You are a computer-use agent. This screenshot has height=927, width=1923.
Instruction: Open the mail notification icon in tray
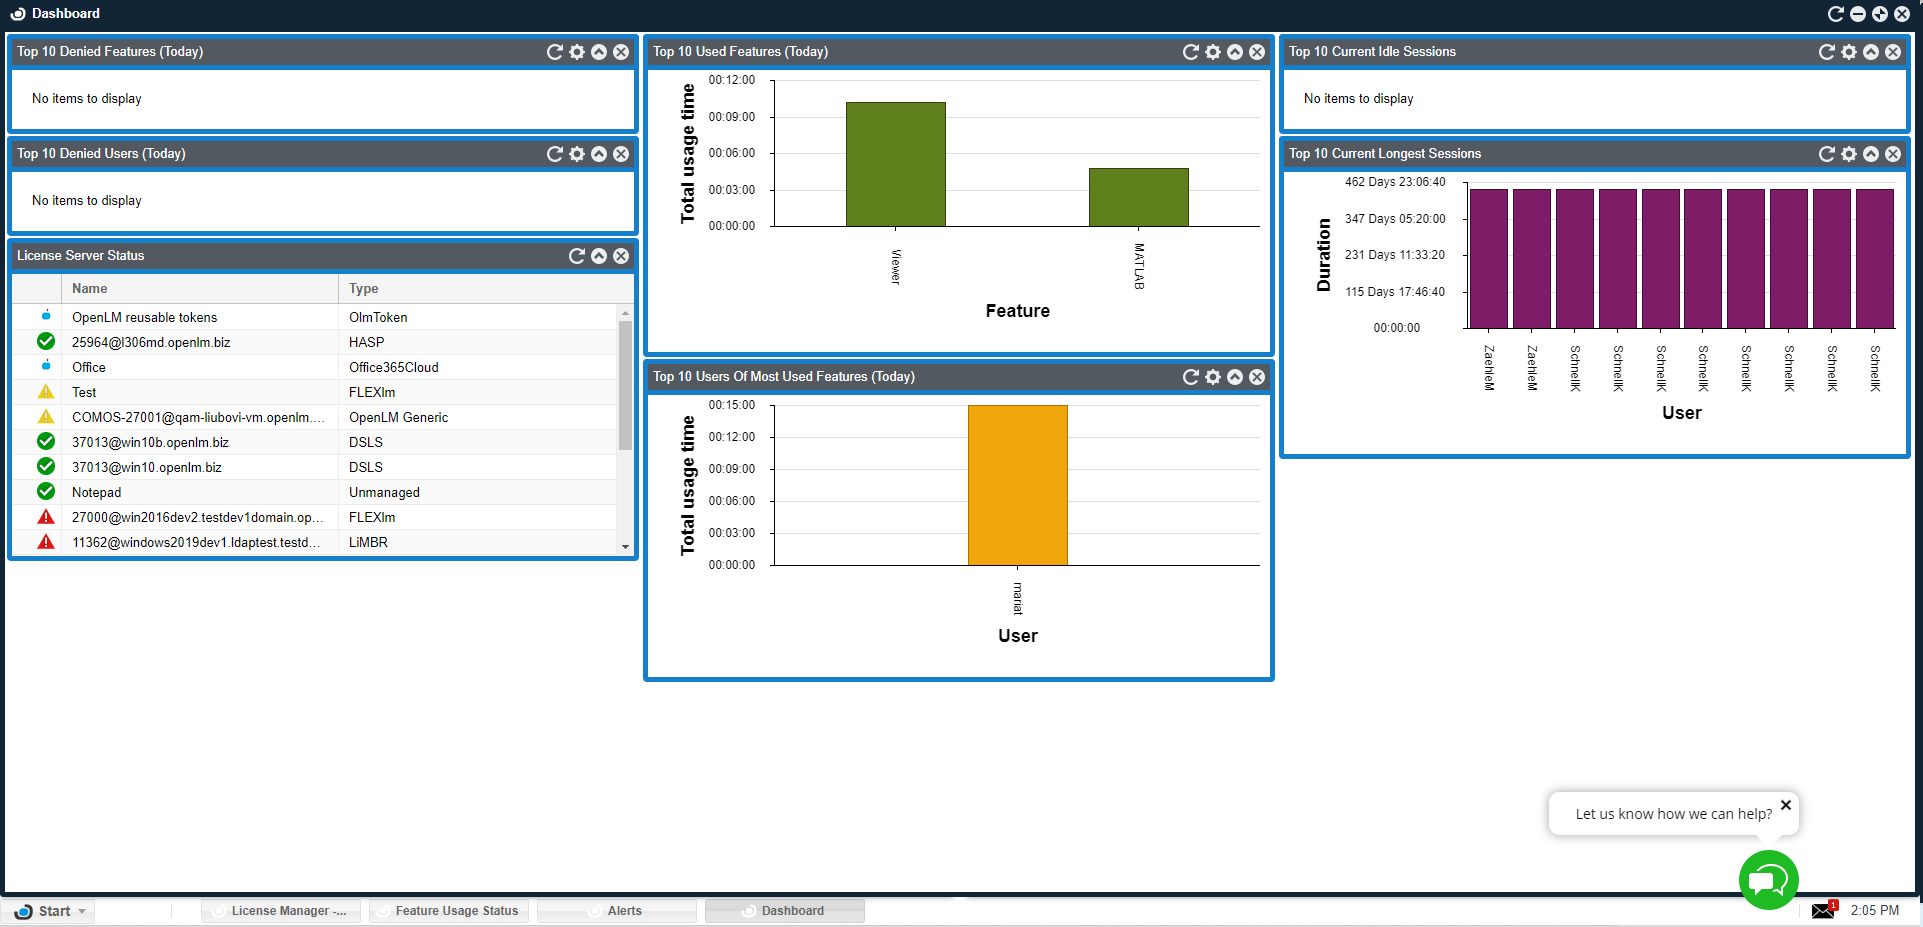(x=1823, y=910)
